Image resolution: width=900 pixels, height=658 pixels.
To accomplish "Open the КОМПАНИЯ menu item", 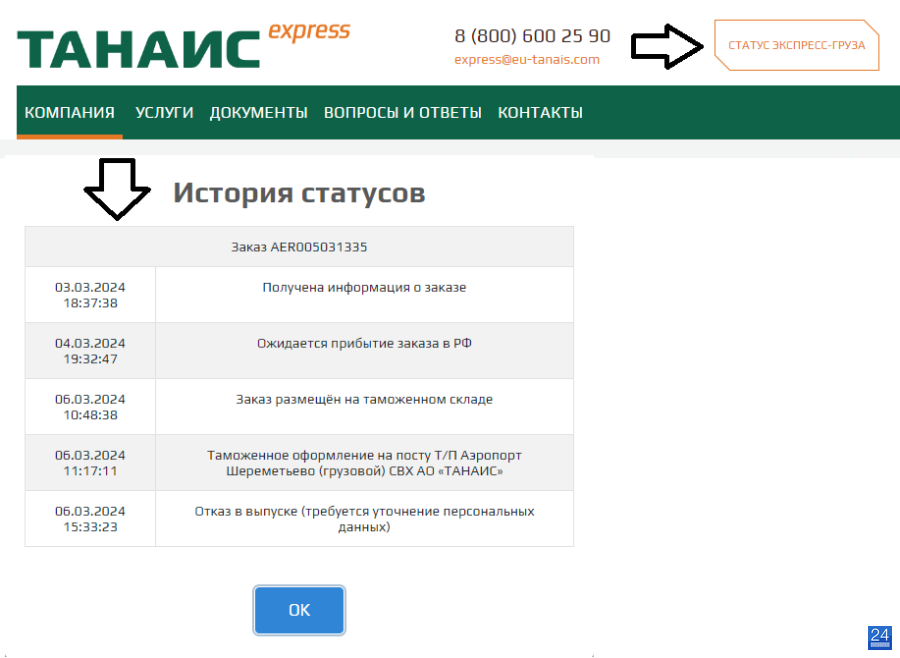I will point(69,113).
